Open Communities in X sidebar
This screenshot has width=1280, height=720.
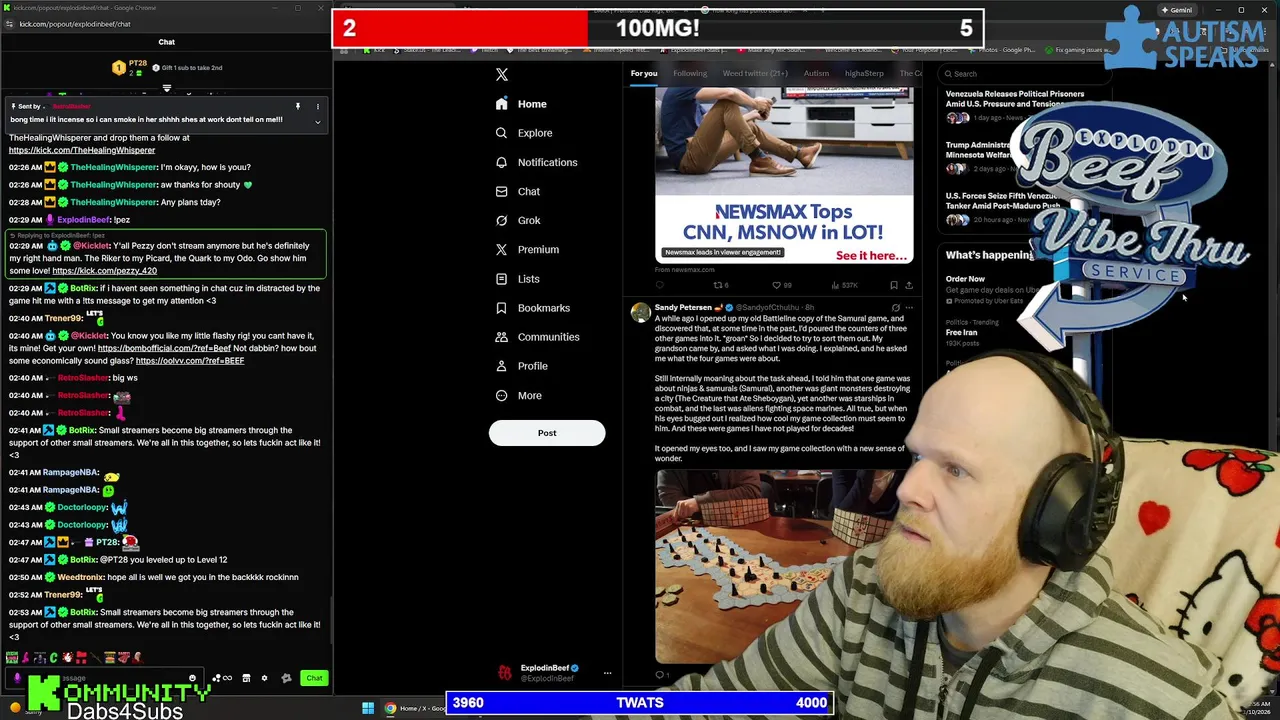point(537,337)
